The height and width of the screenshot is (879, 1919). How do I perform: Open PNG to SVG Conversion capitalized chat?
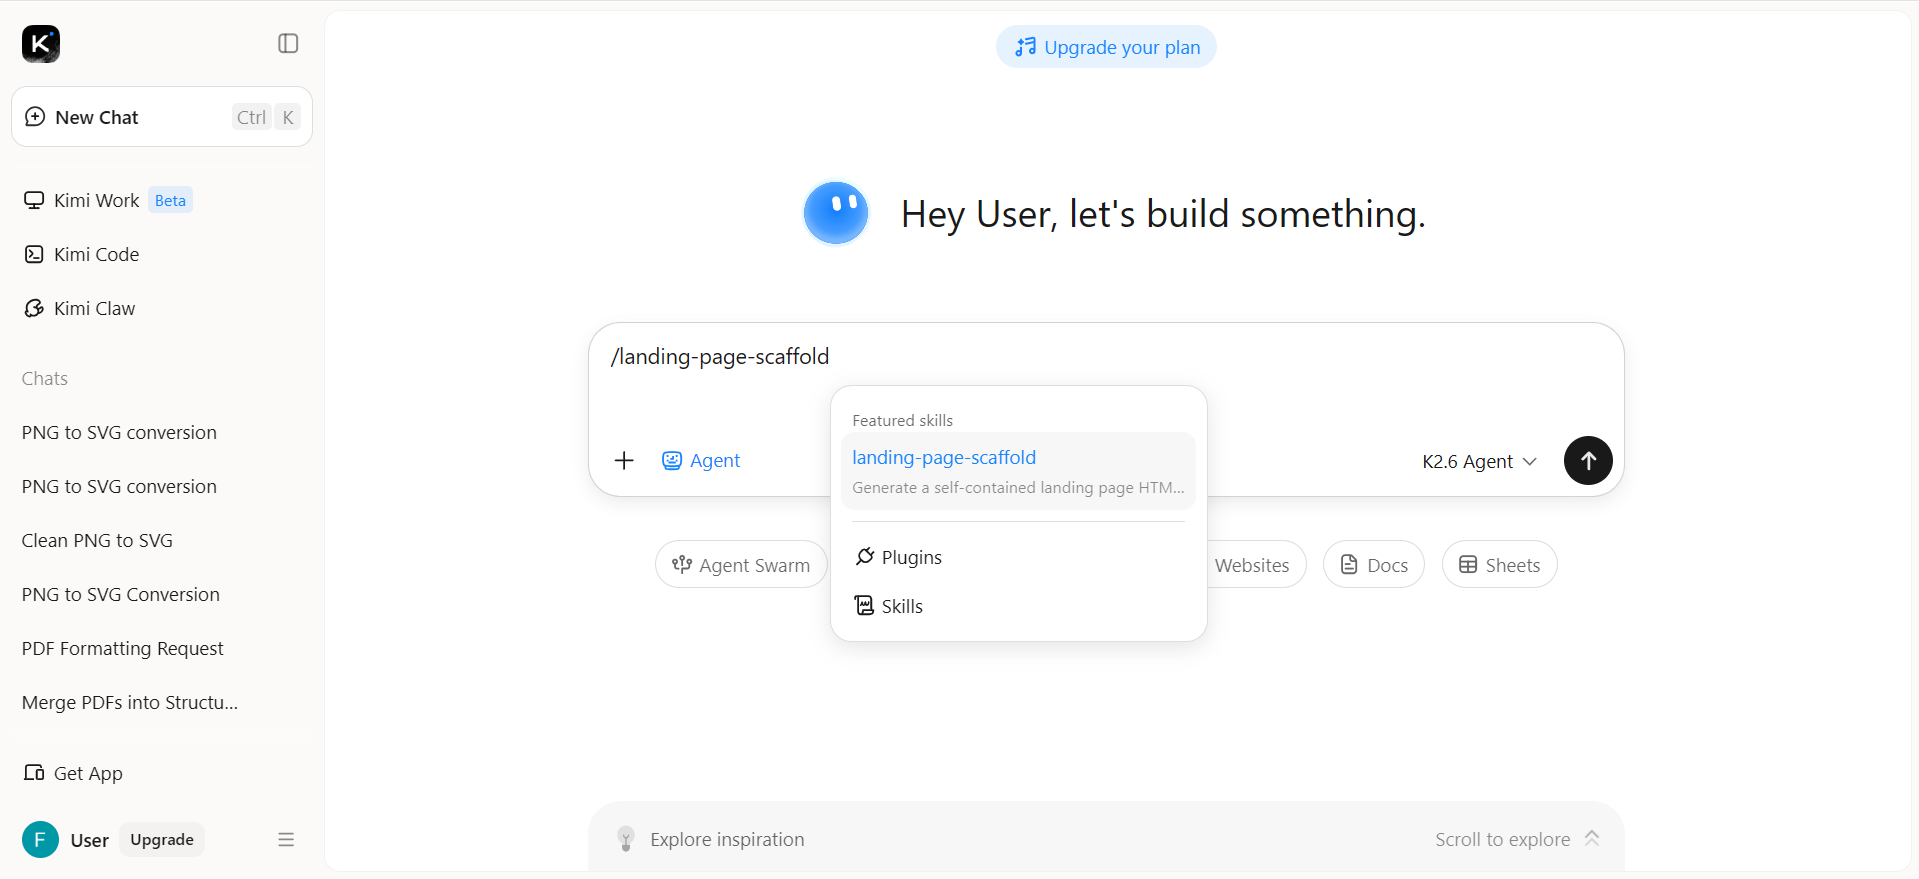120,594
